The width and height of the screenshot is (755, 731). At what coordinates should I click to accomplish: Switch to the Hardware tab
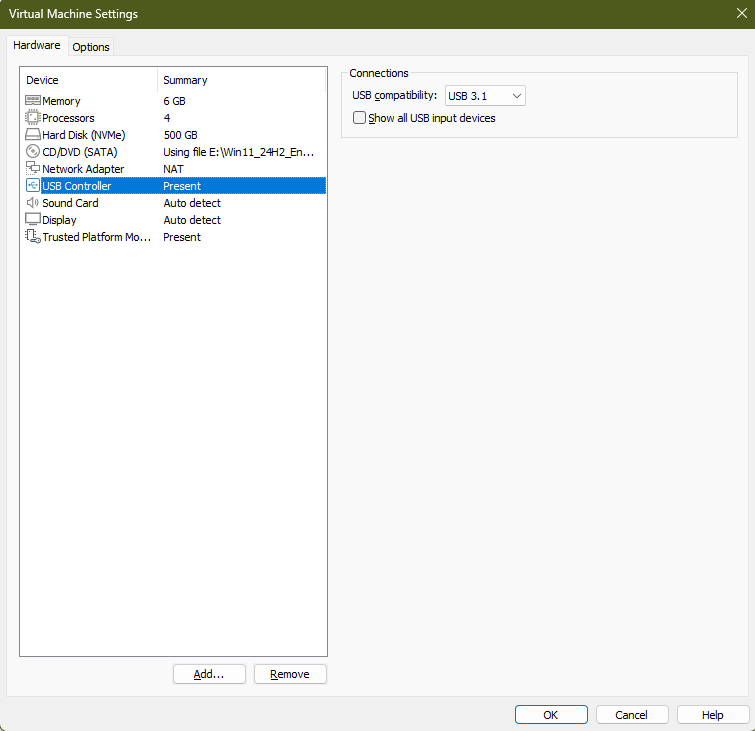pyautogui.click(x=37, y=45)
